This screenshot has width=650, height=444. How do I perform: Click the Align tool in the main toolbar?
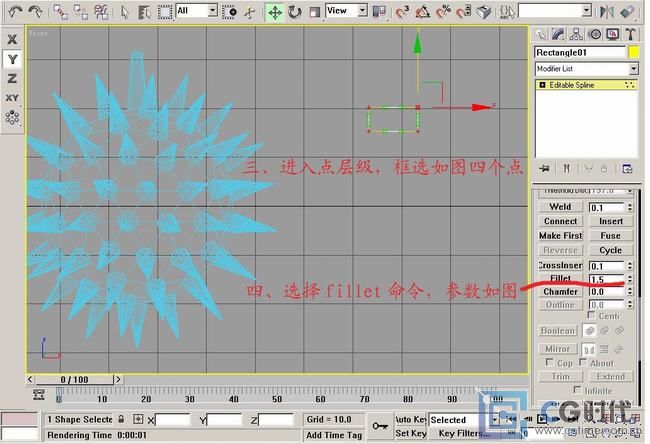(628, 12)
